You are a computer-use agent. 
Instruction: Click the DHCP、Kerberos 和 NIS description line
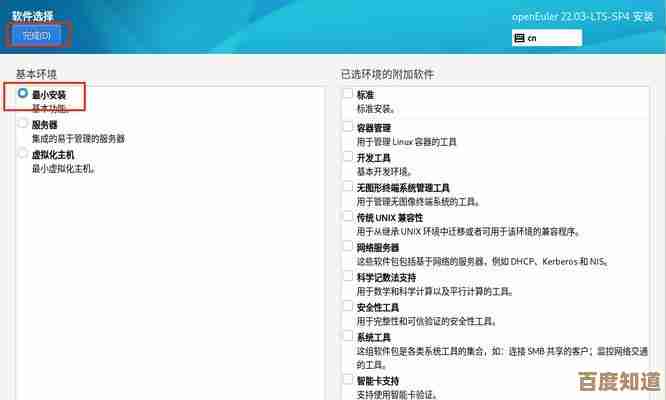pos(483,262)
